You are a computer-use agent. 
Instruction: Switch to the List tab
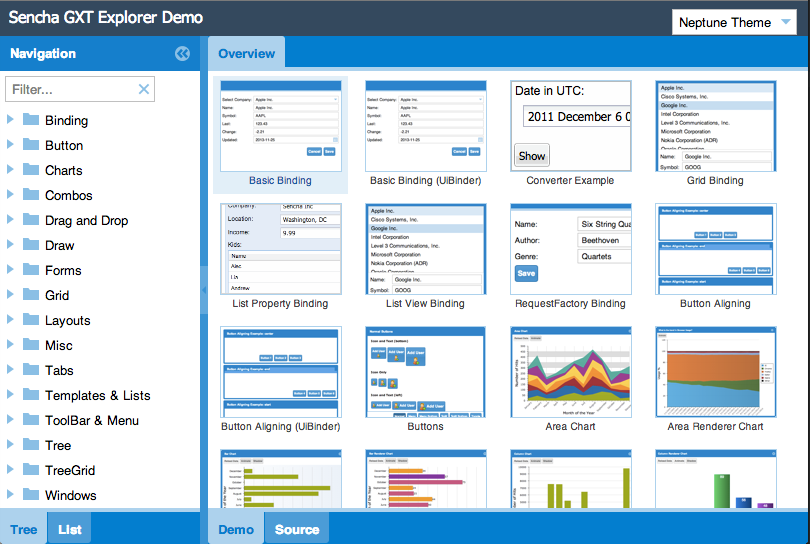pos(70,529)
